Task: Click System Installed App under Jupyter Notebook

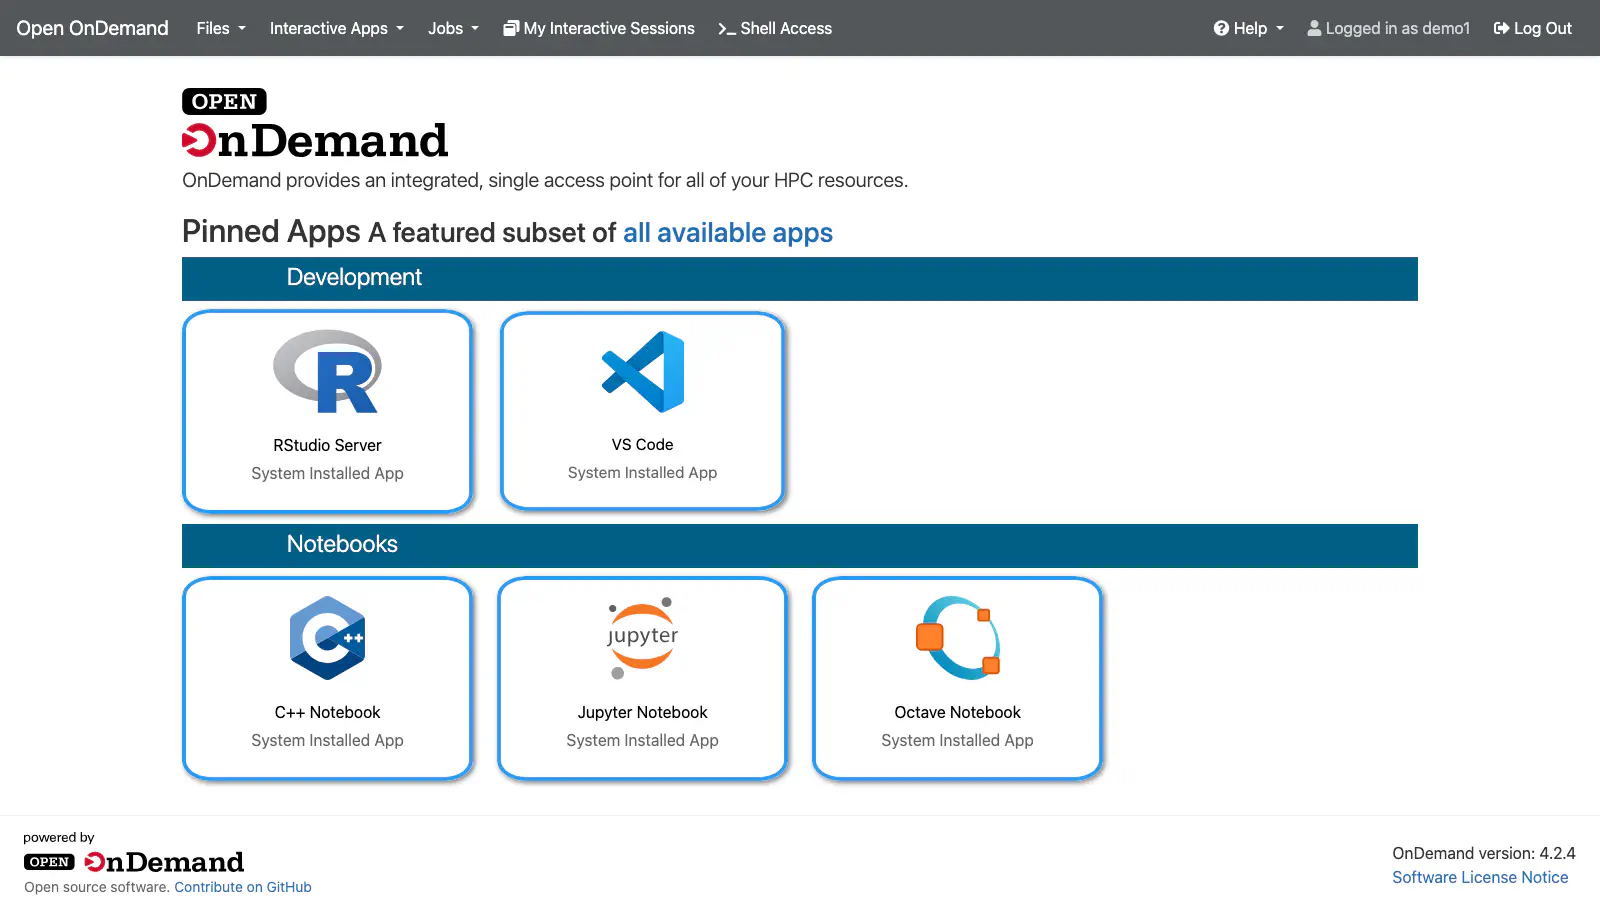Action: [642, 740]
